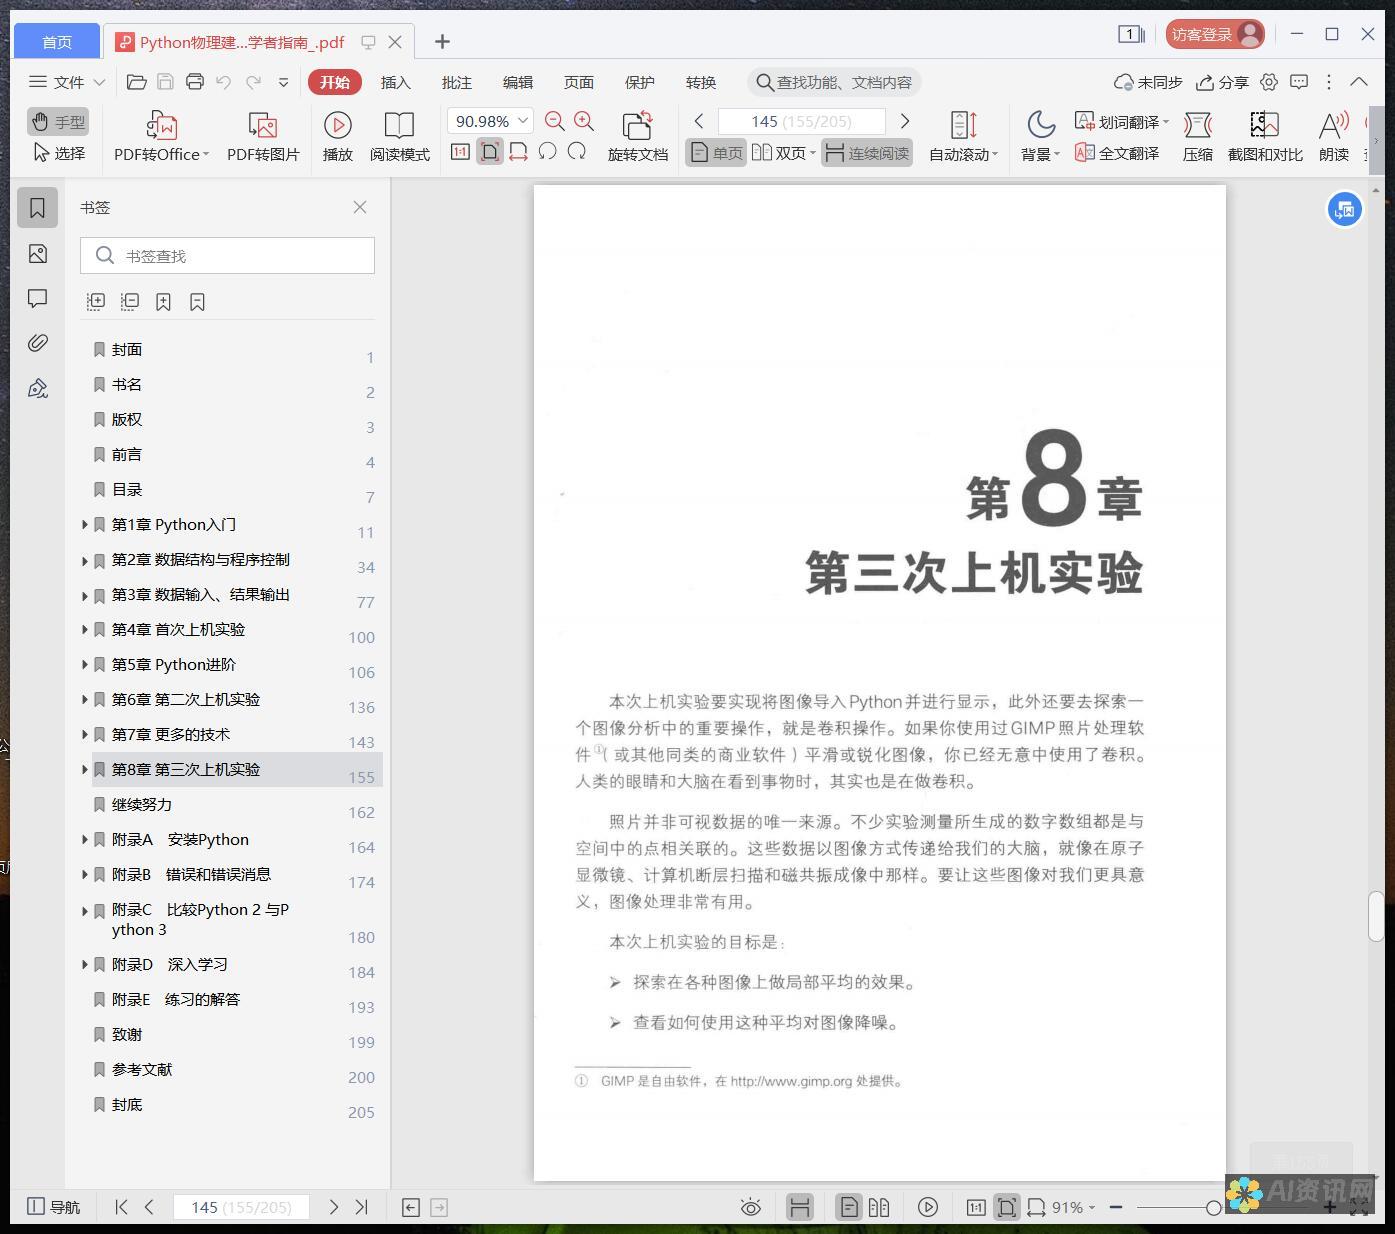Click 未同步 sync status button

pyautogui.click(x=1148, y=82)
